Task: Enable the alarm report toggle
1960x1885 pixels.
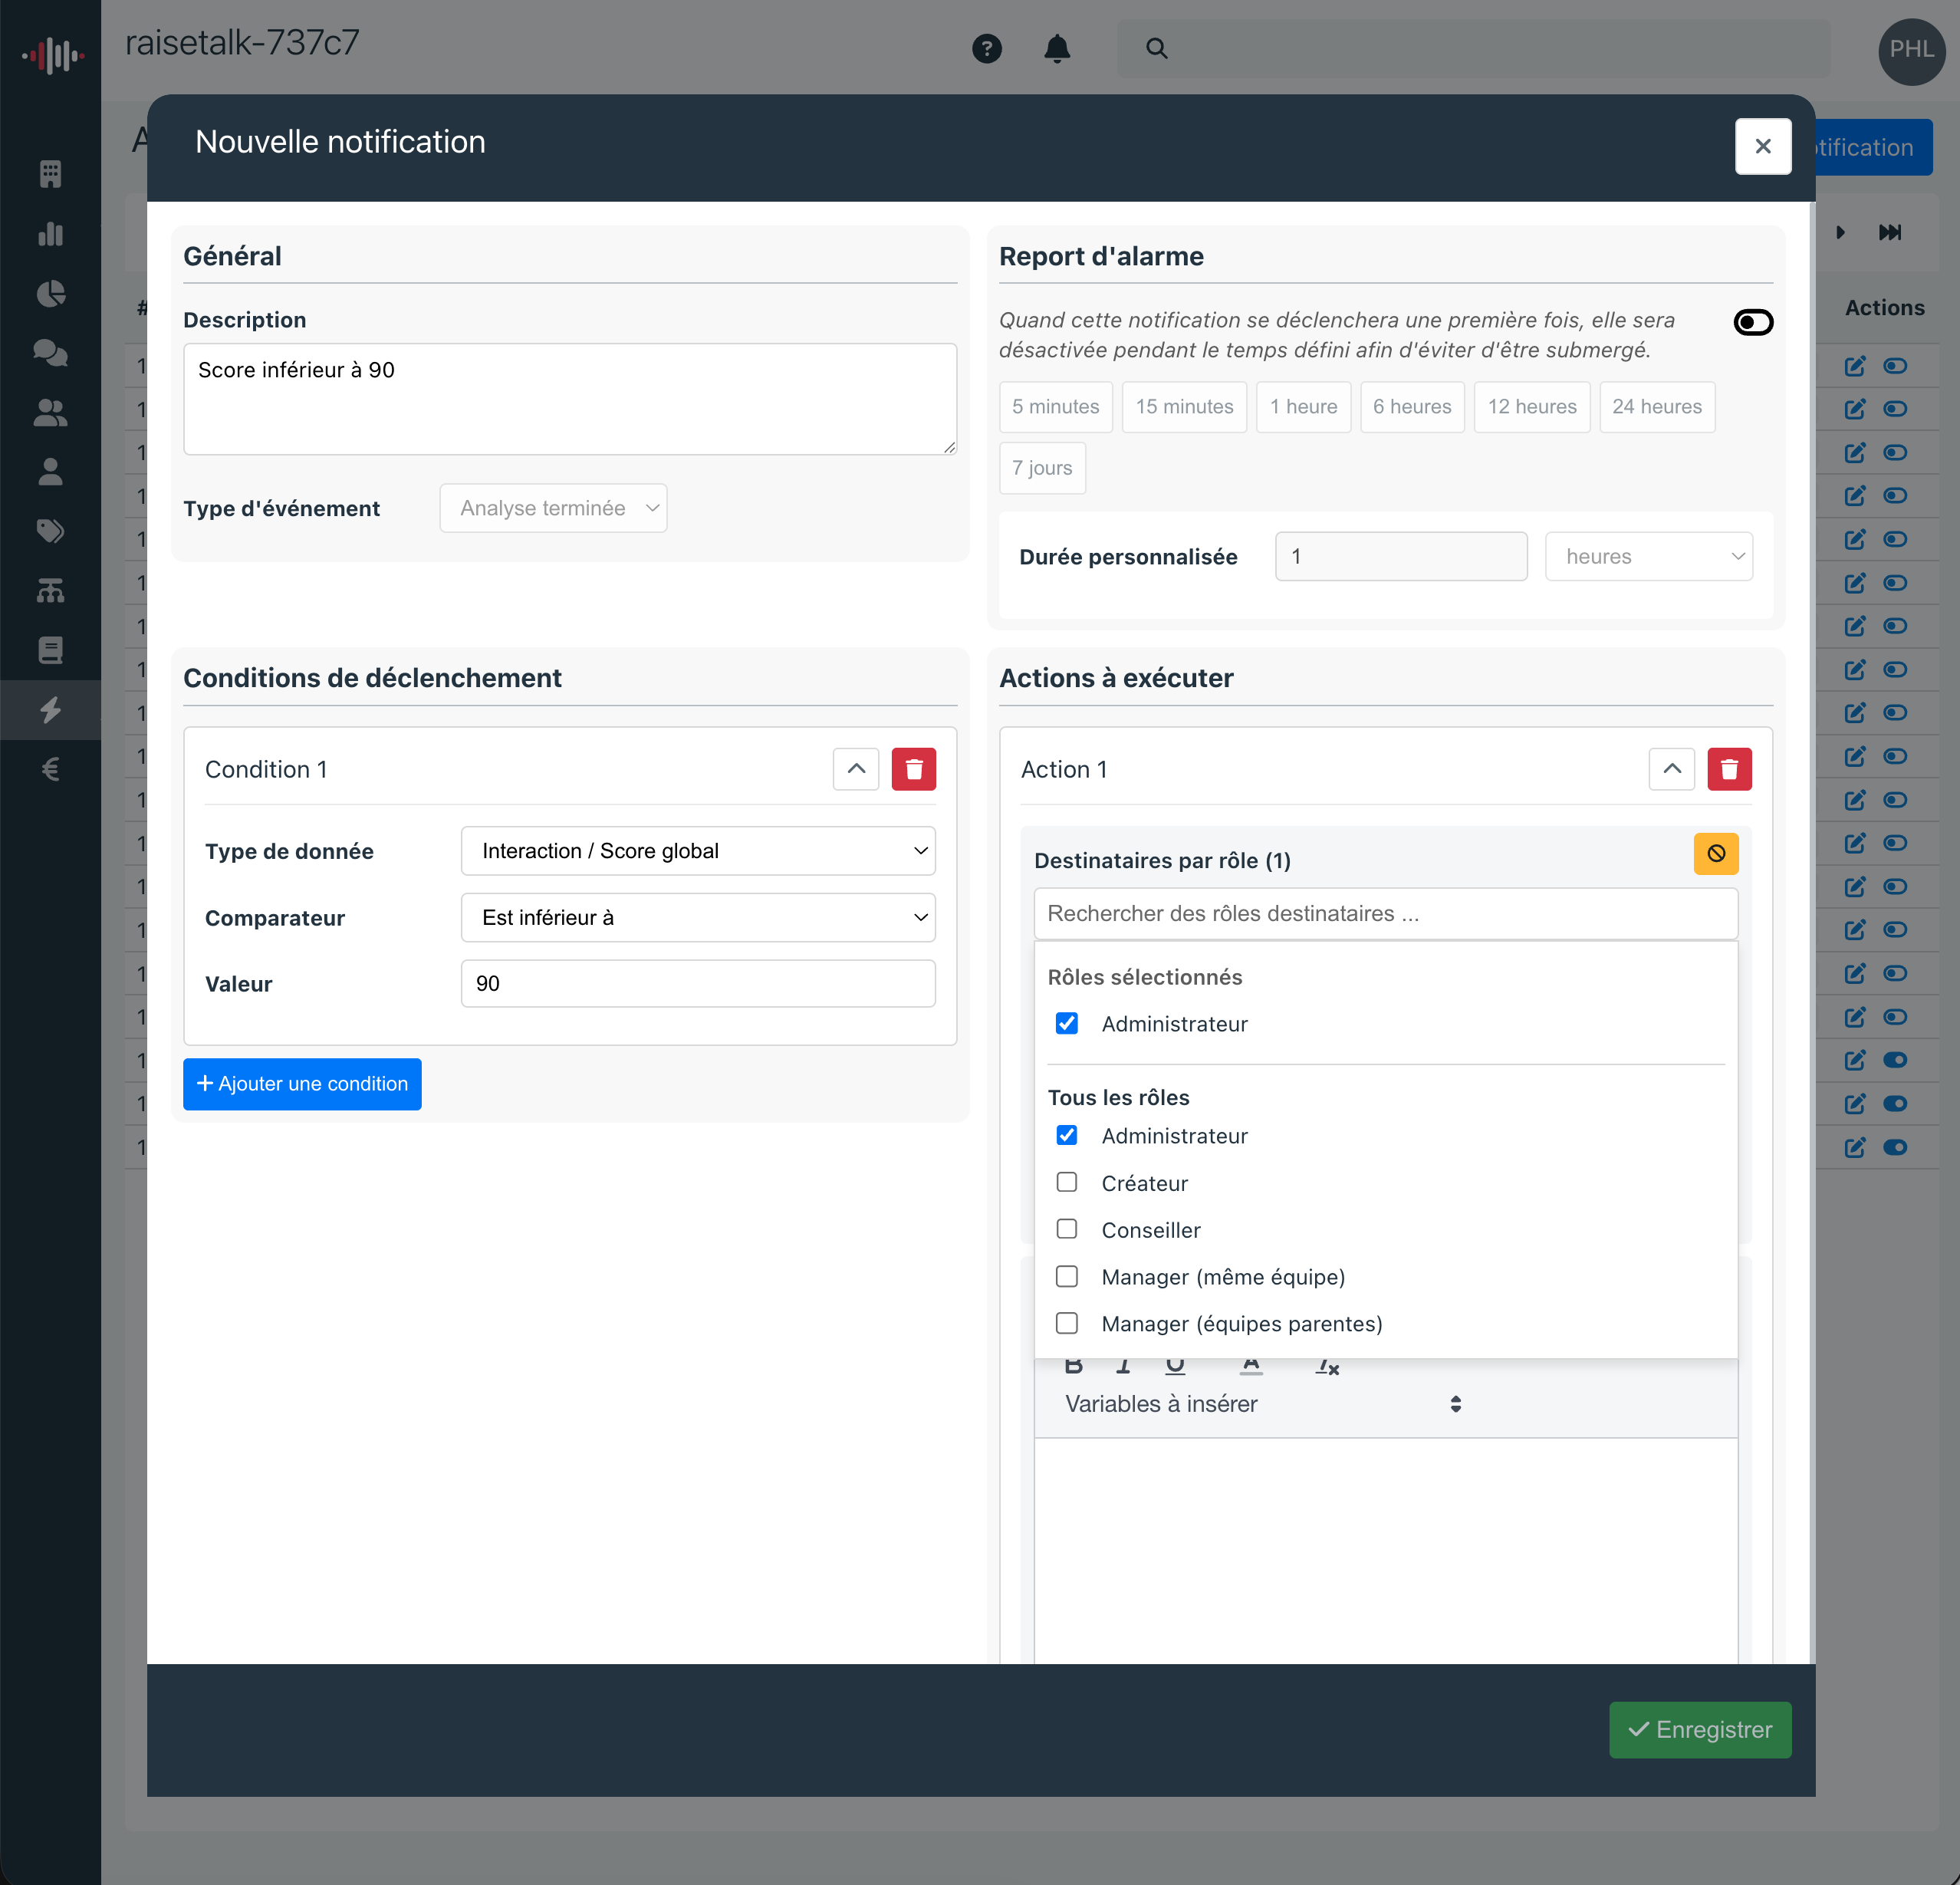Action: [x=1752, y=321]
